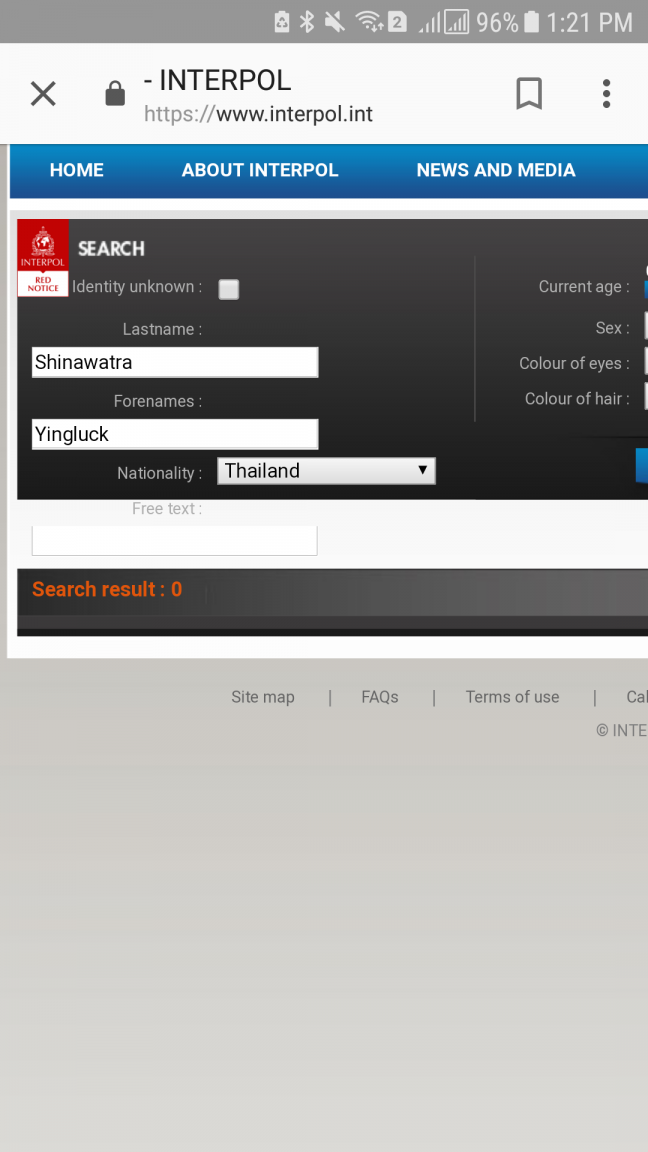Tap the INTERPOL Red Notice logo
Viewport: 648px width, 1152px height.
click(x=43, y=258)
